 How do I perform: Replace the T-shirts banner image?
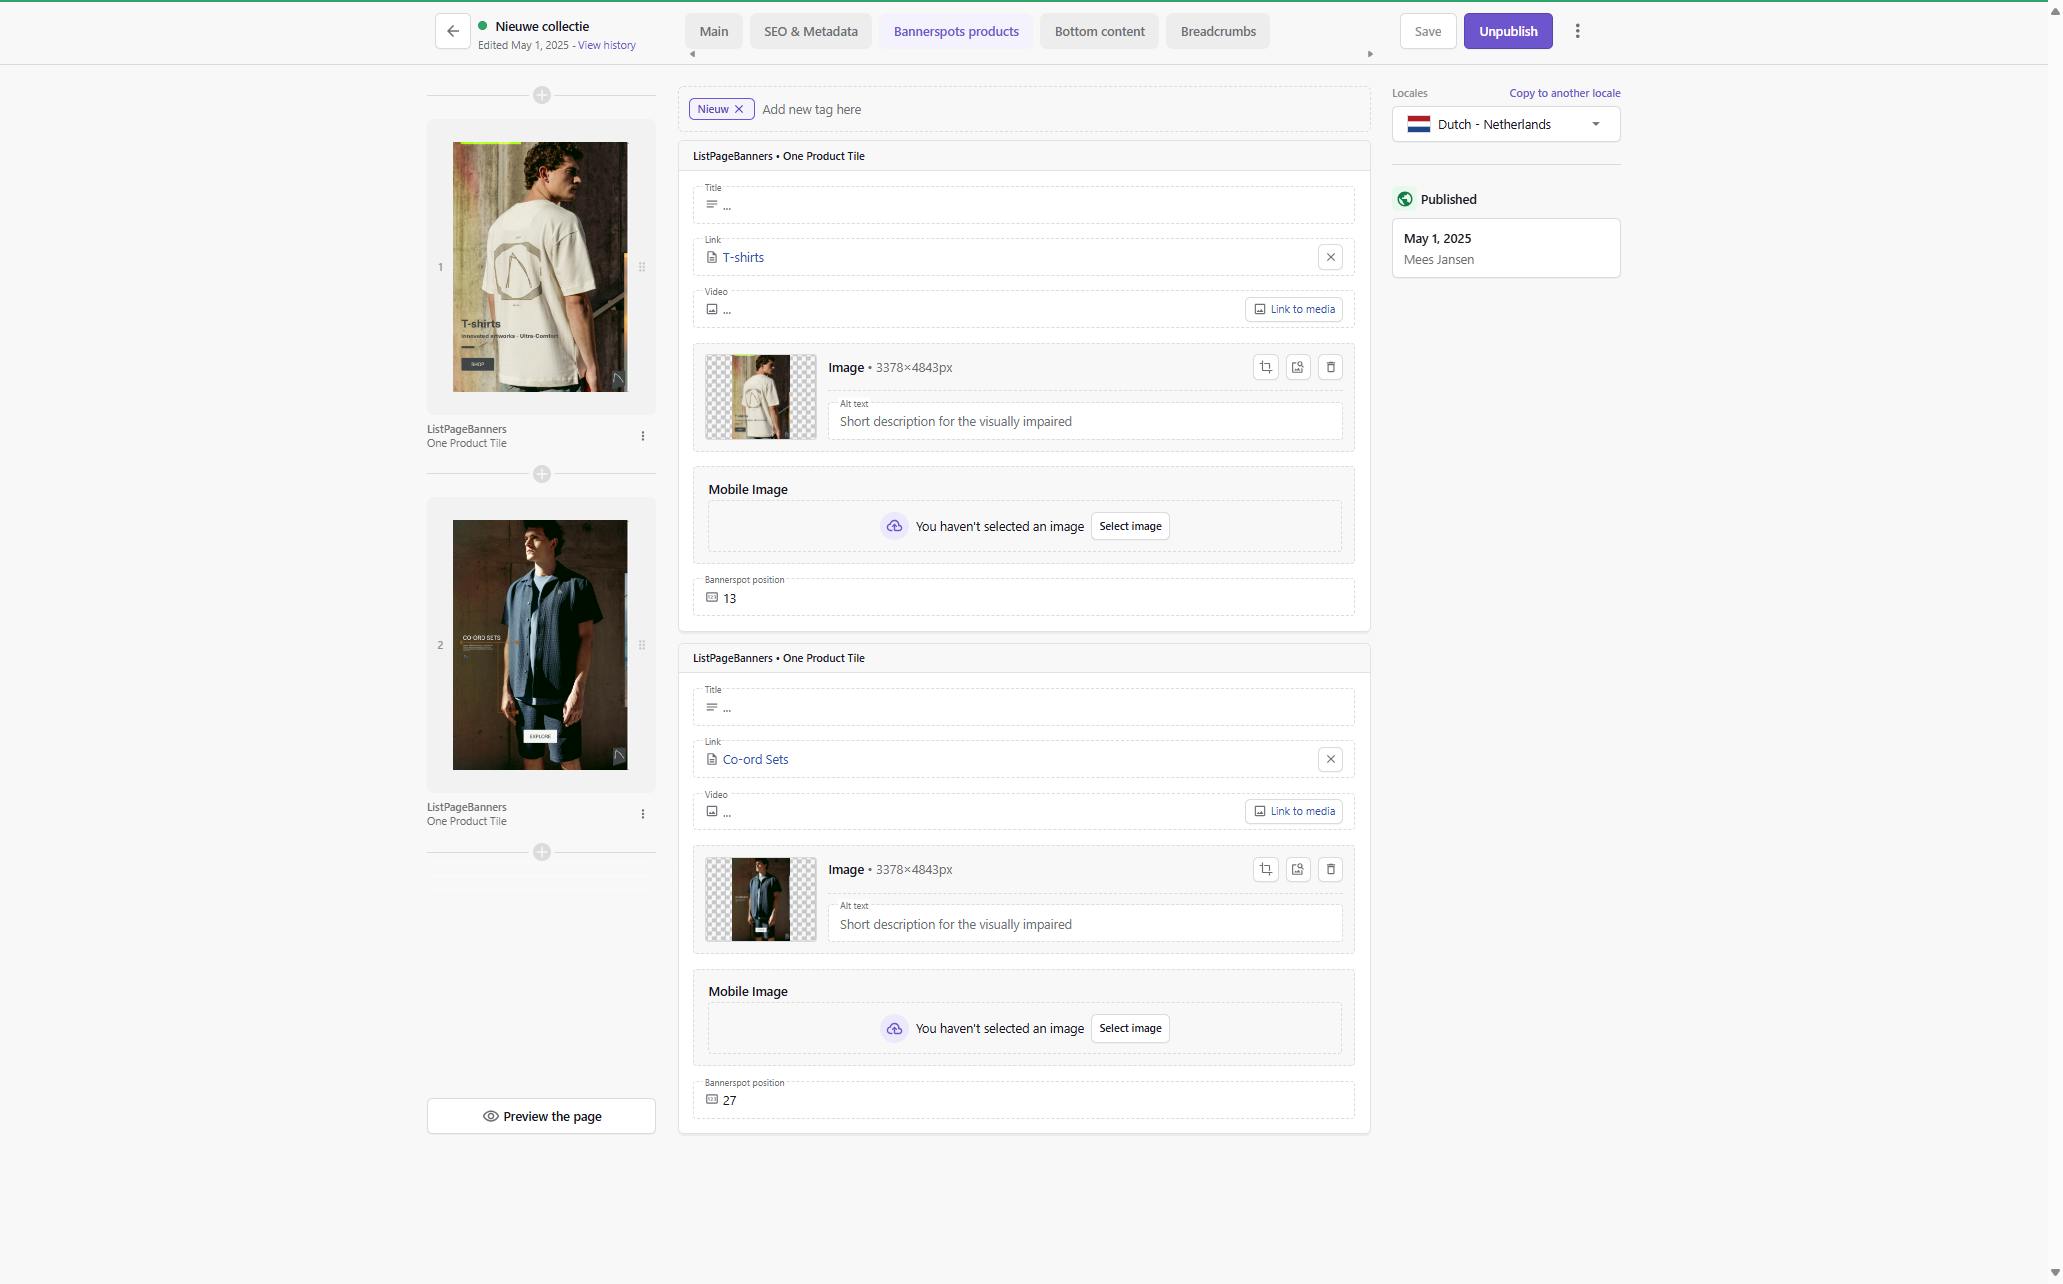1297,367
